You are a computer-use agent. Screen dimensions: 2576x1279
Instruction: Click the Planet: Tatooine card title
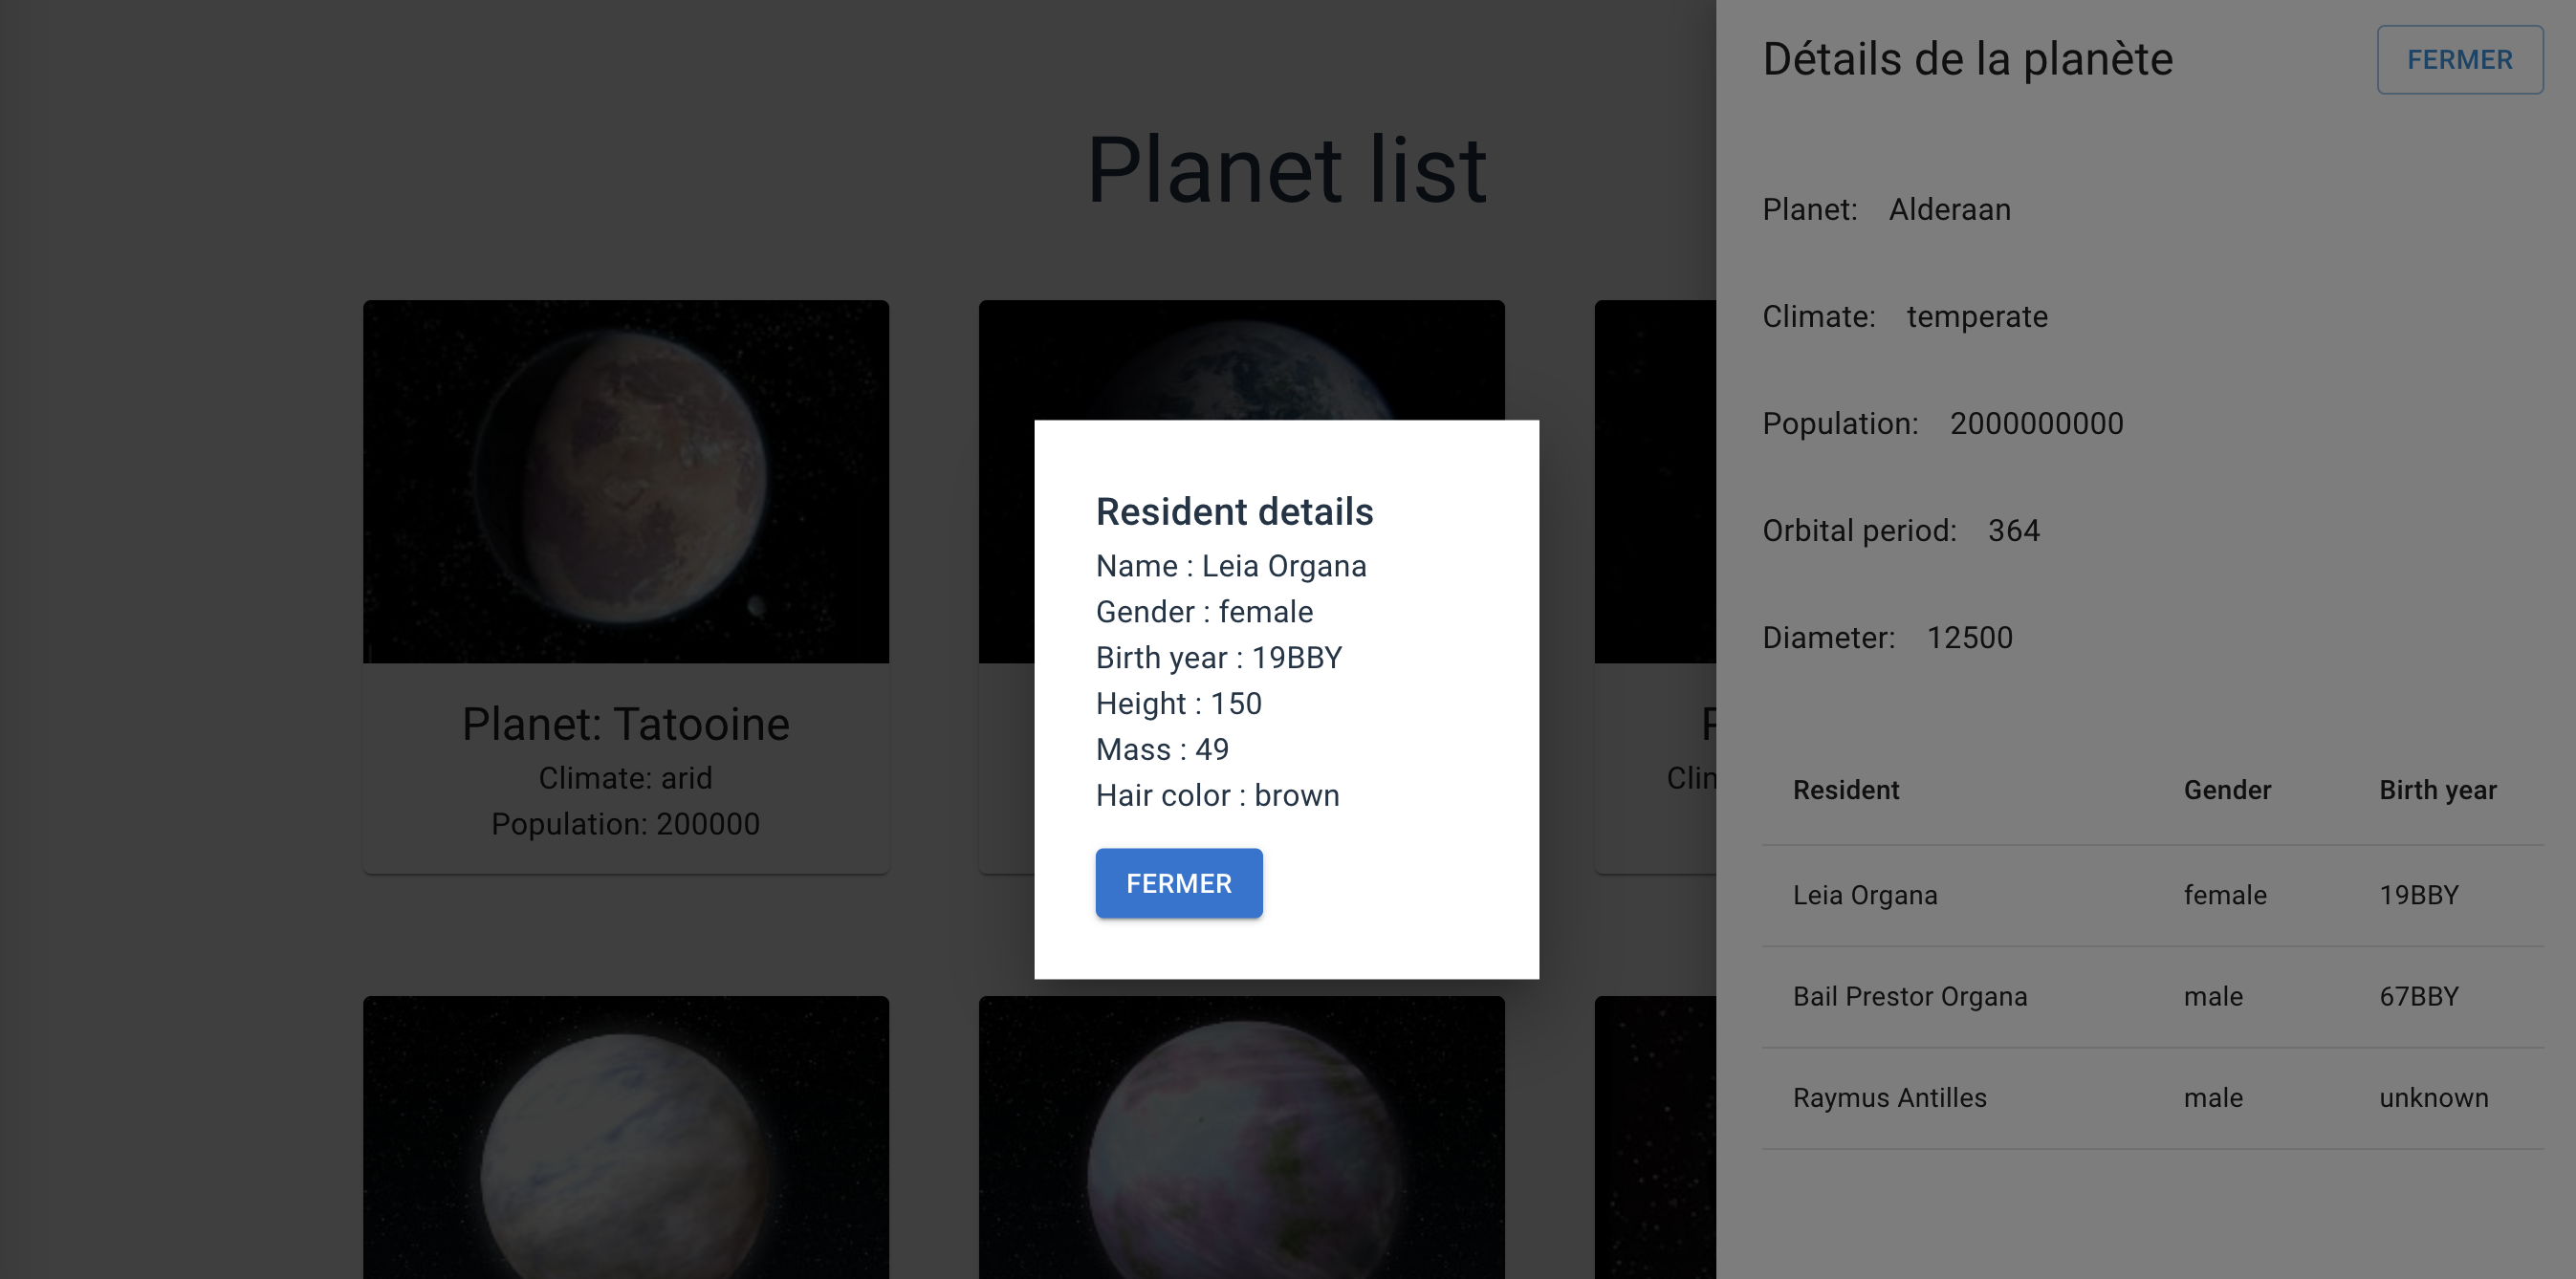tap(626, 724)
